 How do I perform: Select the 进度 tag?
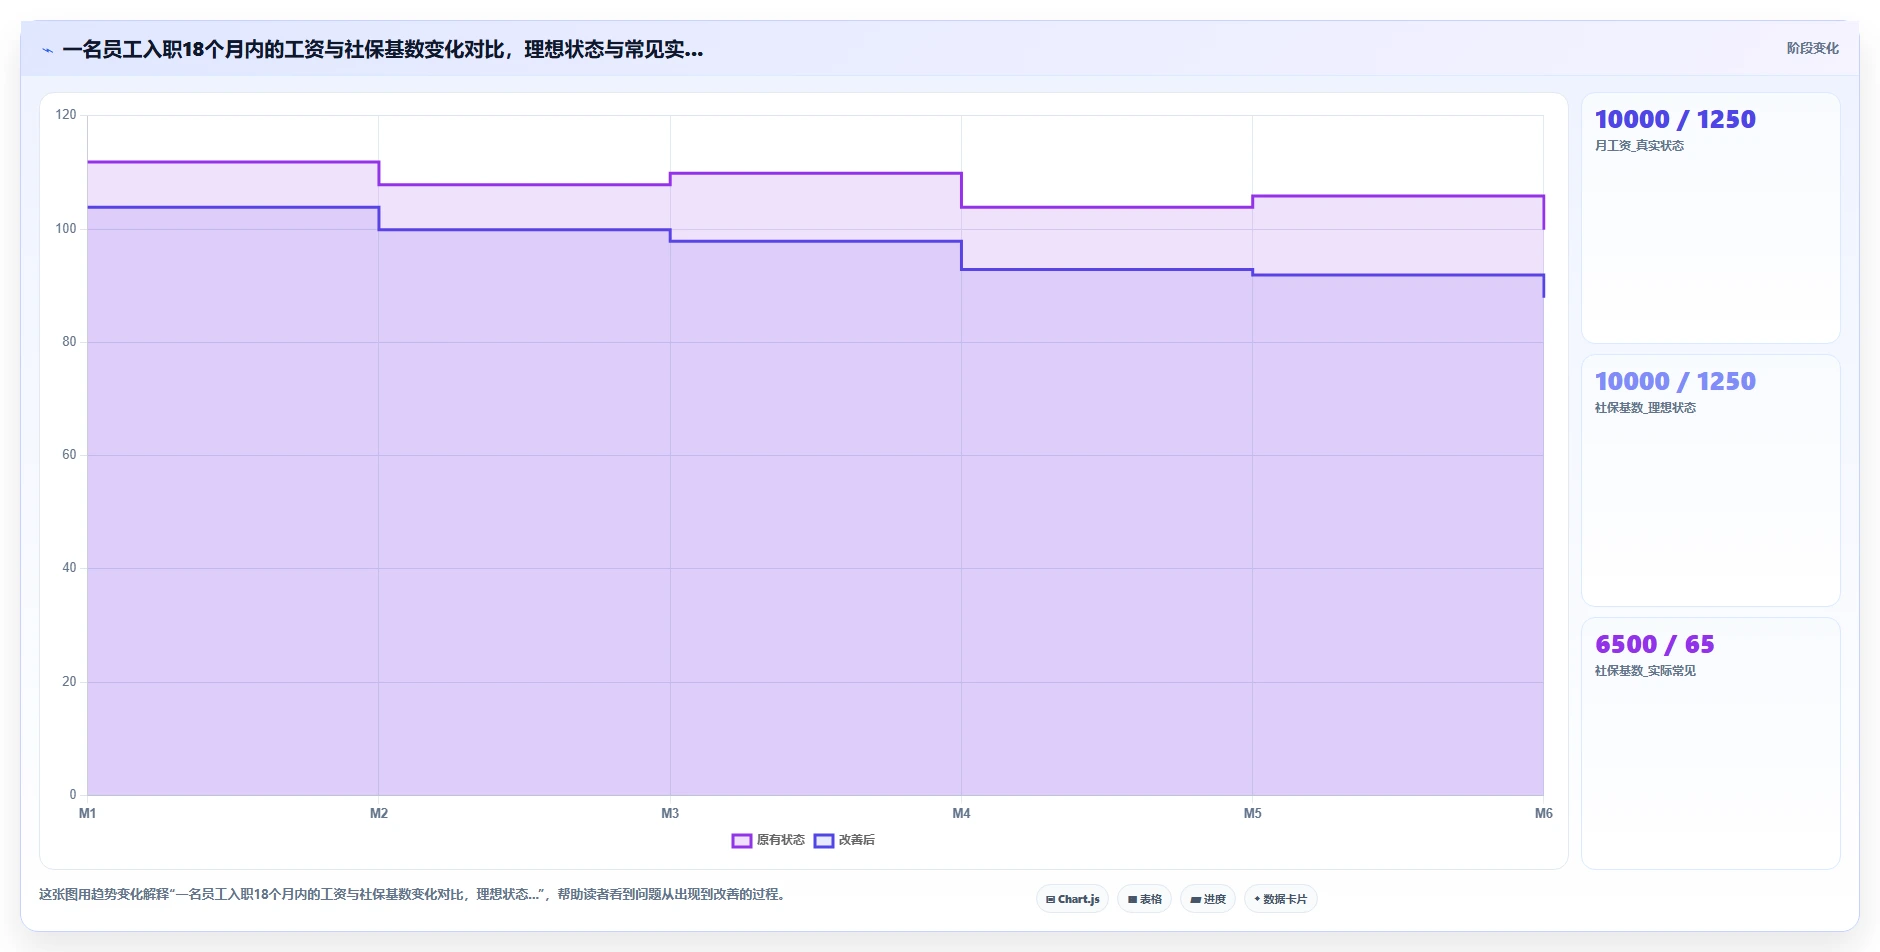1207,899
